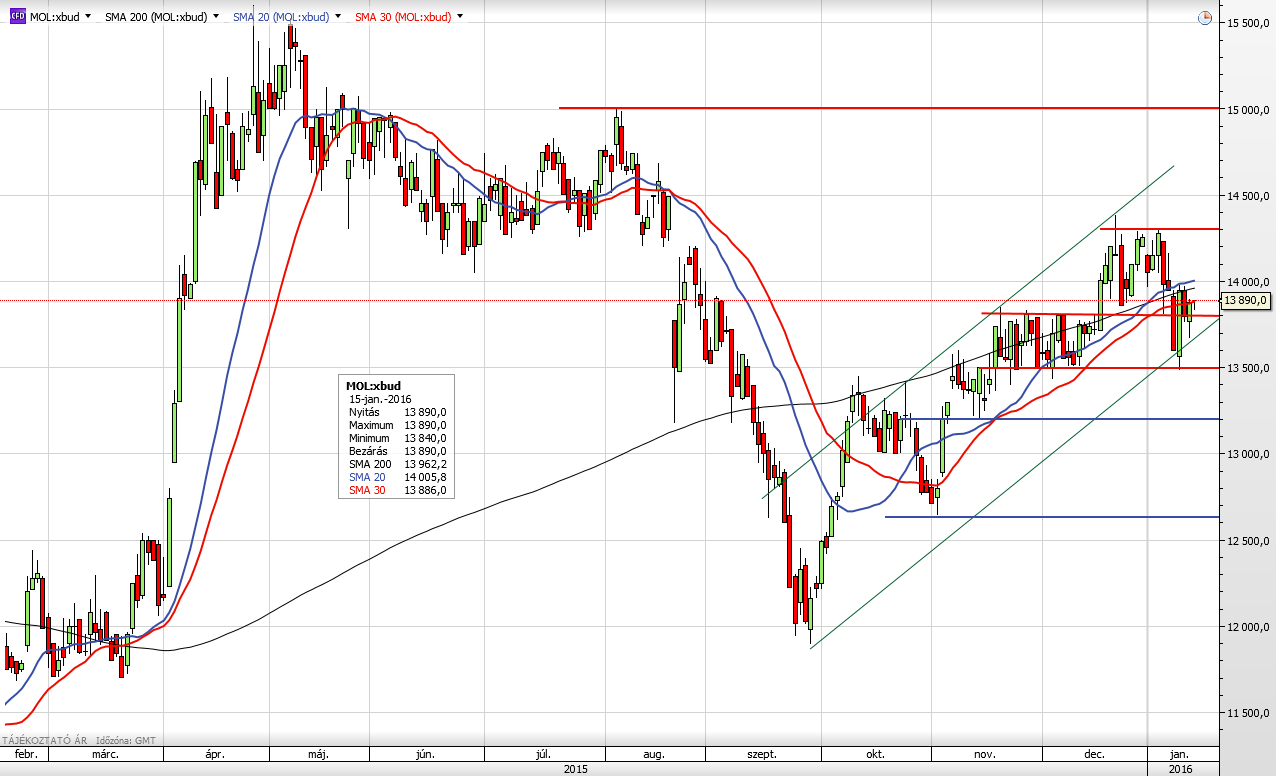Screen dimensions: 1276x776
Task: Click the SMA 30 value 13 886,0
Action: [425, 491]
